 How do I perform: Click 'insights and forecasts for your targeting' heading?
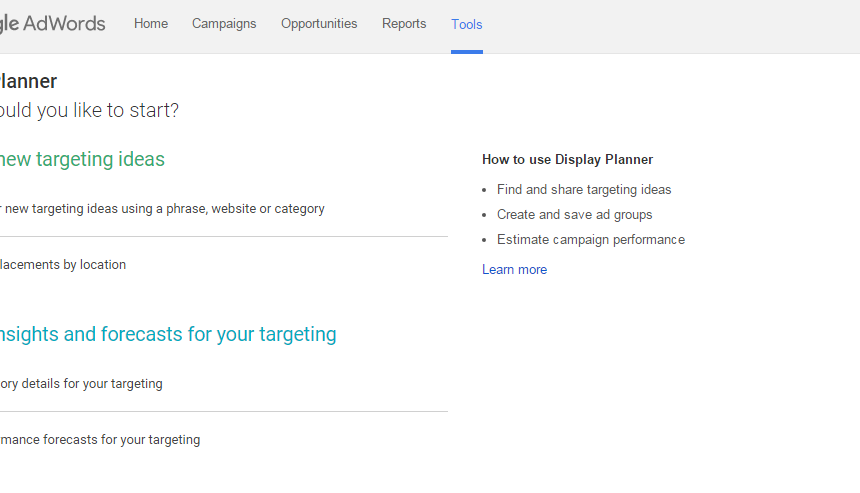tap(168, 334)
